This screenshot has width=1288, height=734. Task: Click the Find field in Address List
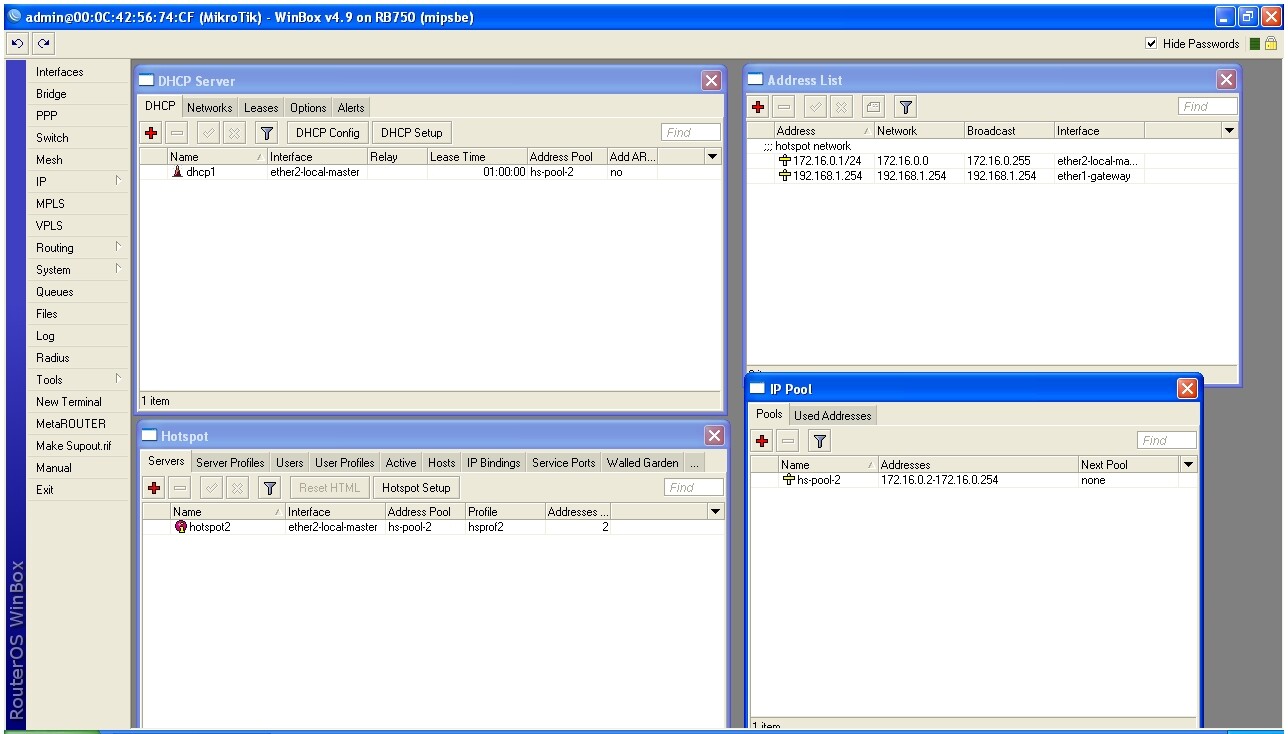[x=1208, y=106]
